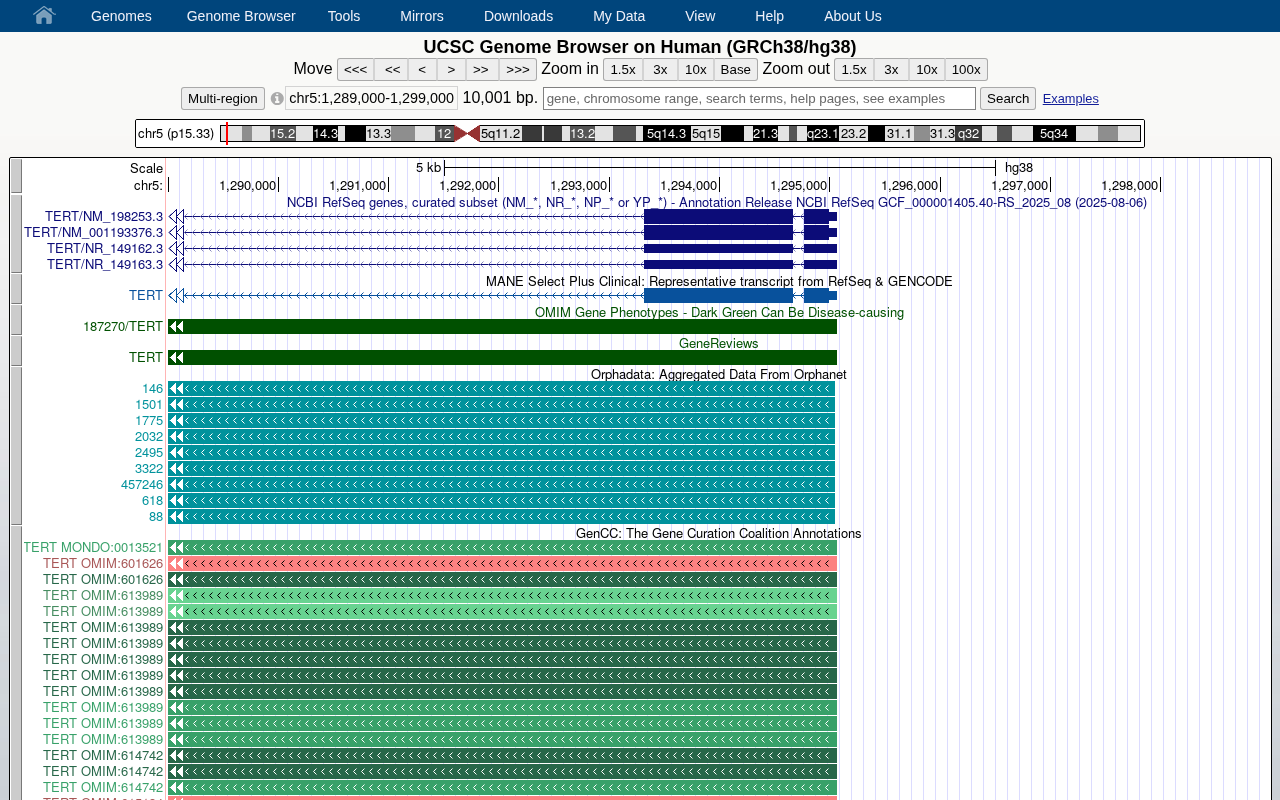
Task: Move far right with >>> button
Action: coord(518,69)
